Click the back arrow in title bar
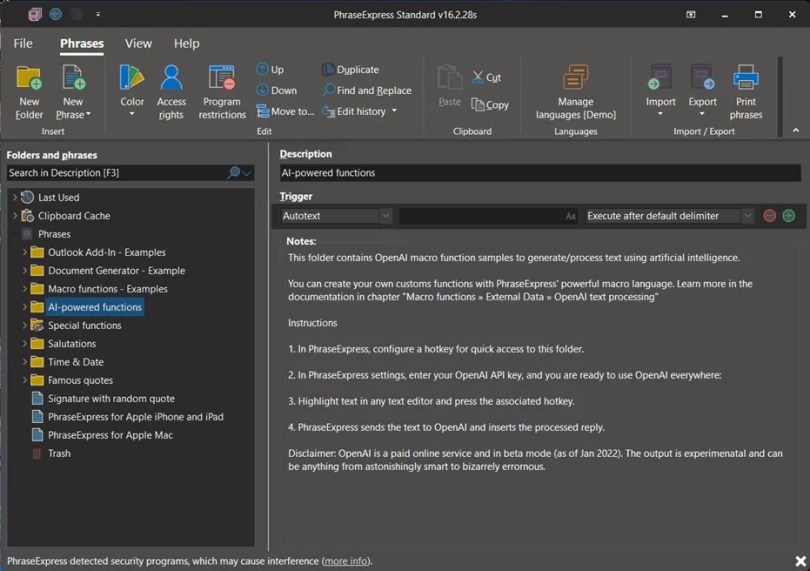The width and height of the screenshot is (810, 571). (x=56, y=14)
